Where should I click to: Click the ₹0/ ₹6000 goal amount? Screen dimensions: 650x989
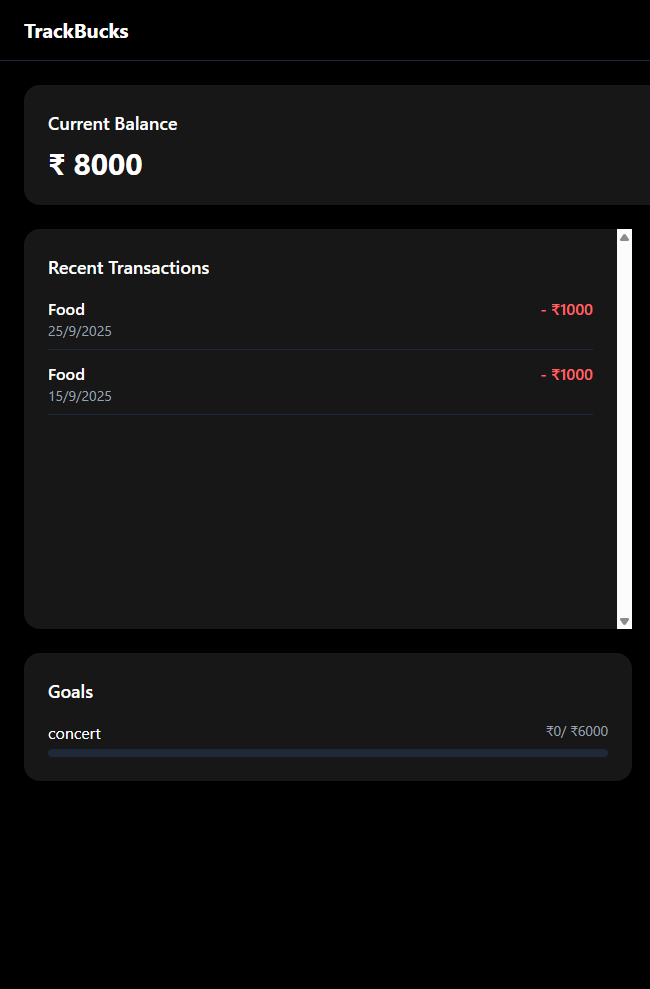(x=577, y=731)
